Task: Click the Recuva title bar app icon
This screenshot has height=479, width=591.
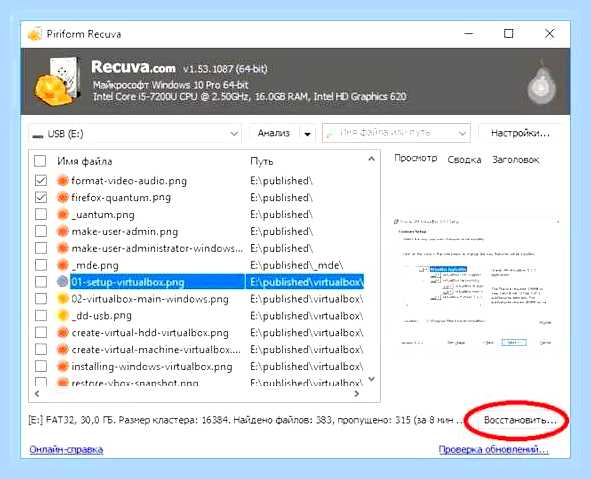Action: pos(35,34)
